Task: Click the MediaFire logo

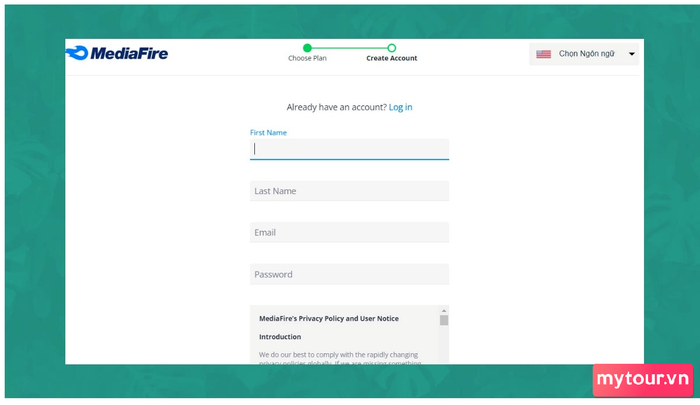Action: (117, 53)
